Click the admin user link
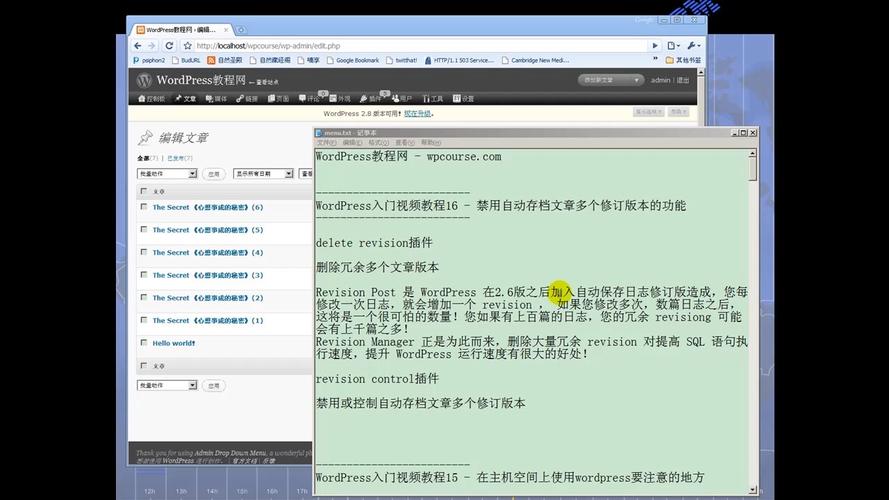The image size is (889, 500). [660, 80]
